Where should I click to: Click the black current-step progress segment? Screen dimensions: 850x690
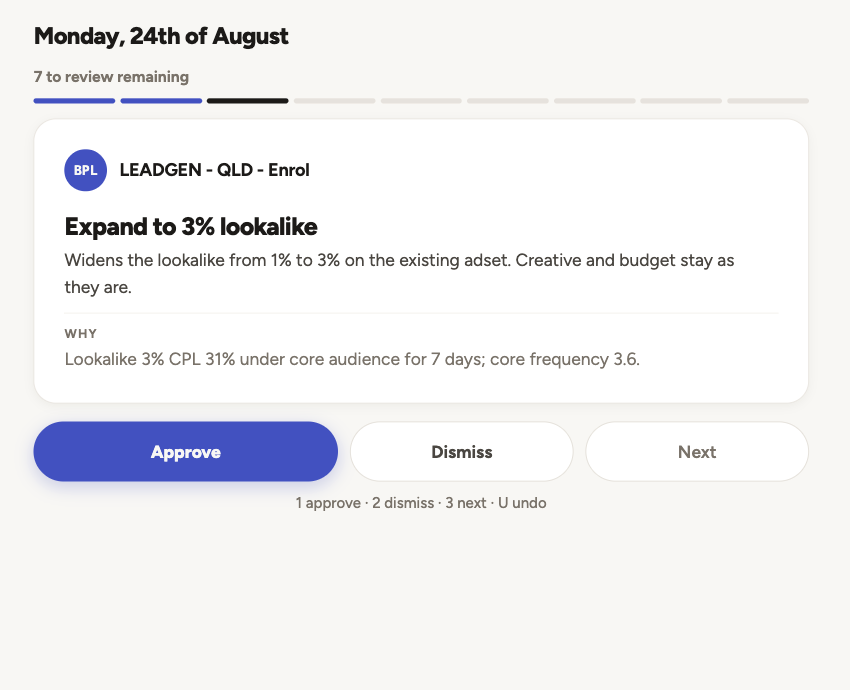click(248, 101)
